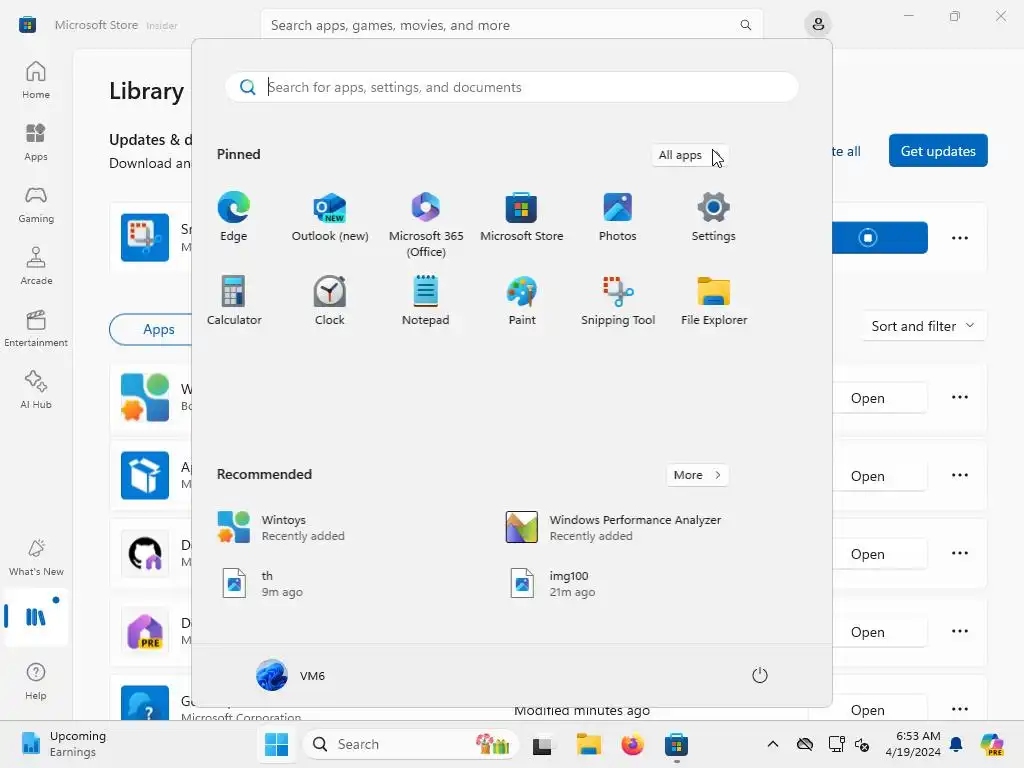Click Windows Start button on taskbar
The height and width of the screenshot is (768, 1024).
[276, 744]
